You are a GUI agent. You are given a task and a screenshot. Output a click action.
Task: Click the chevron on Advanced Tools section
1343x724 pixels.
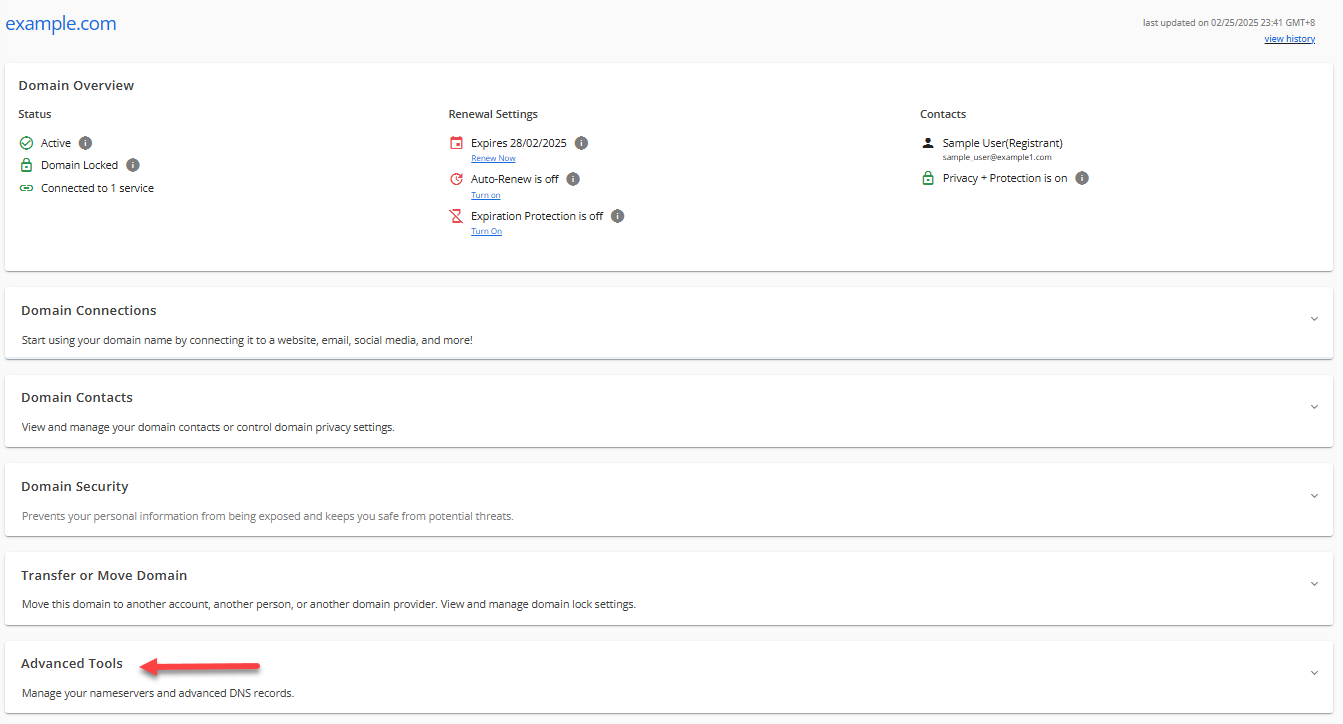tap(1314, 673)
